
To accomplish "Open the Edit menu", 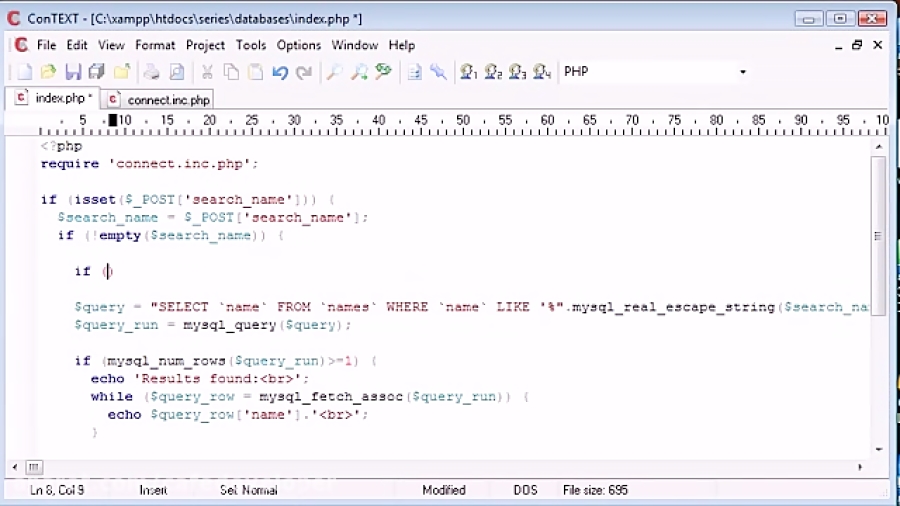I will tap(77, 45).
